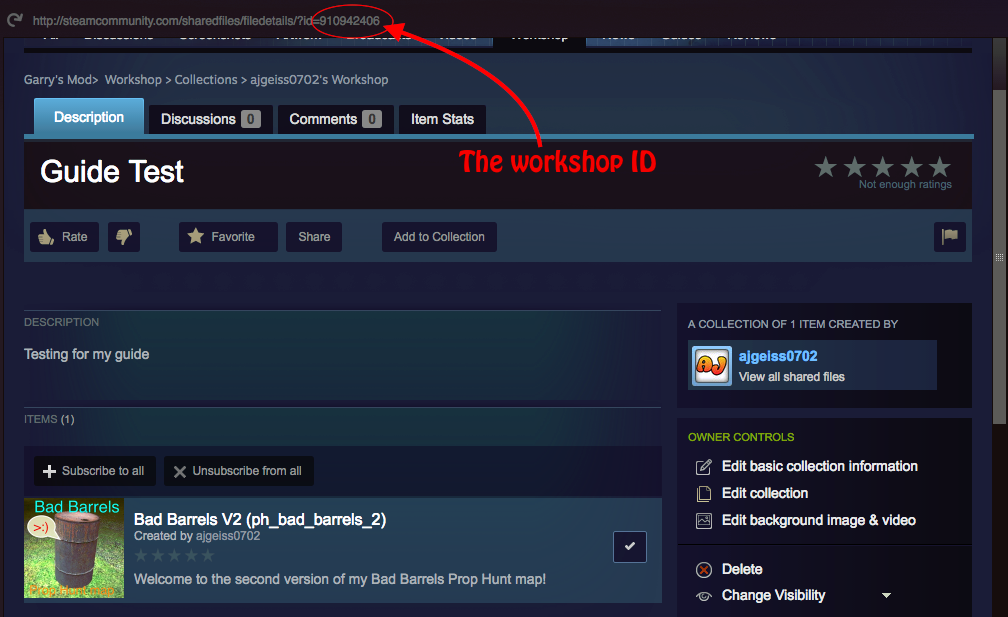The width and height of the screenshot is (1008, 617).
Task: Click the 'Guide Test' collection title
Action: (112, 172)
